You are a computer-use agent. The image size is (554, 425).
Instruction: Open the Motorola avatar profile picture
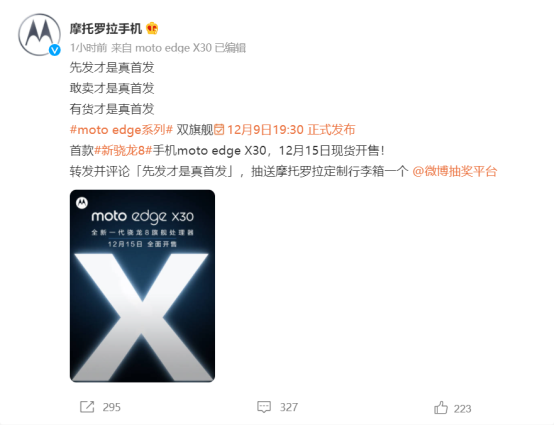click(x=39, y=35)
